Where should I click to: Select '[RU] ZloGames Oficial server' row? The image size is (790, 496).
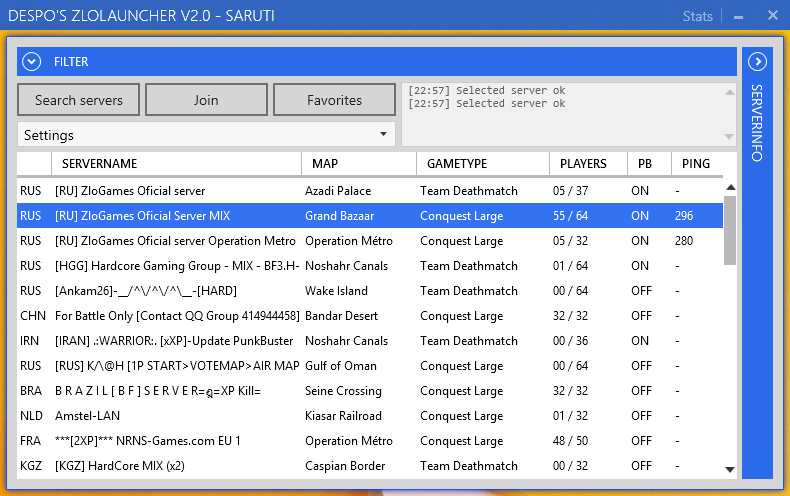point(370,191)
